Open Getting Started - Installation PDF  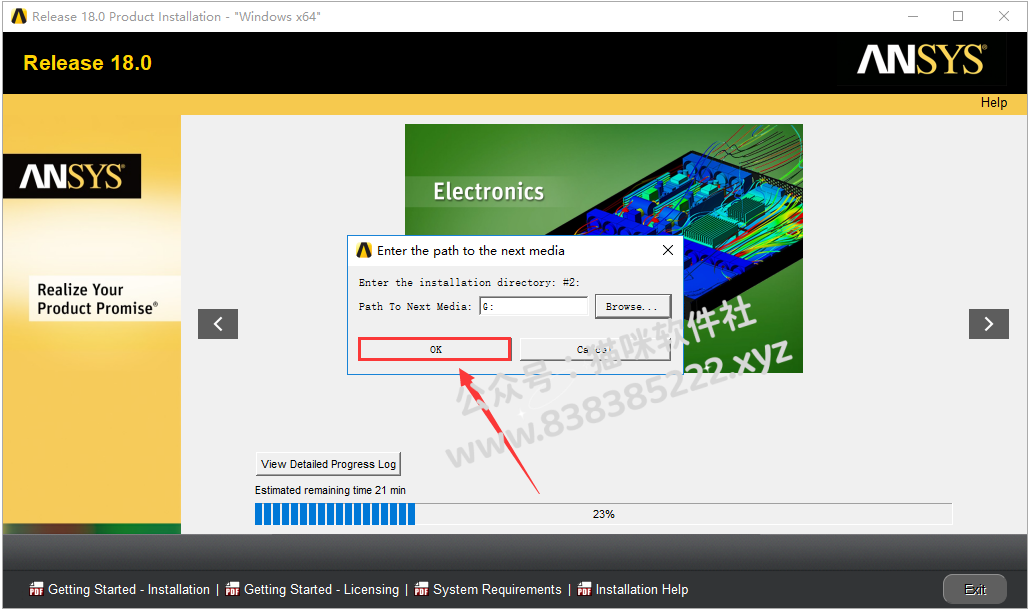pyautogui.click(x=129, y=590)
